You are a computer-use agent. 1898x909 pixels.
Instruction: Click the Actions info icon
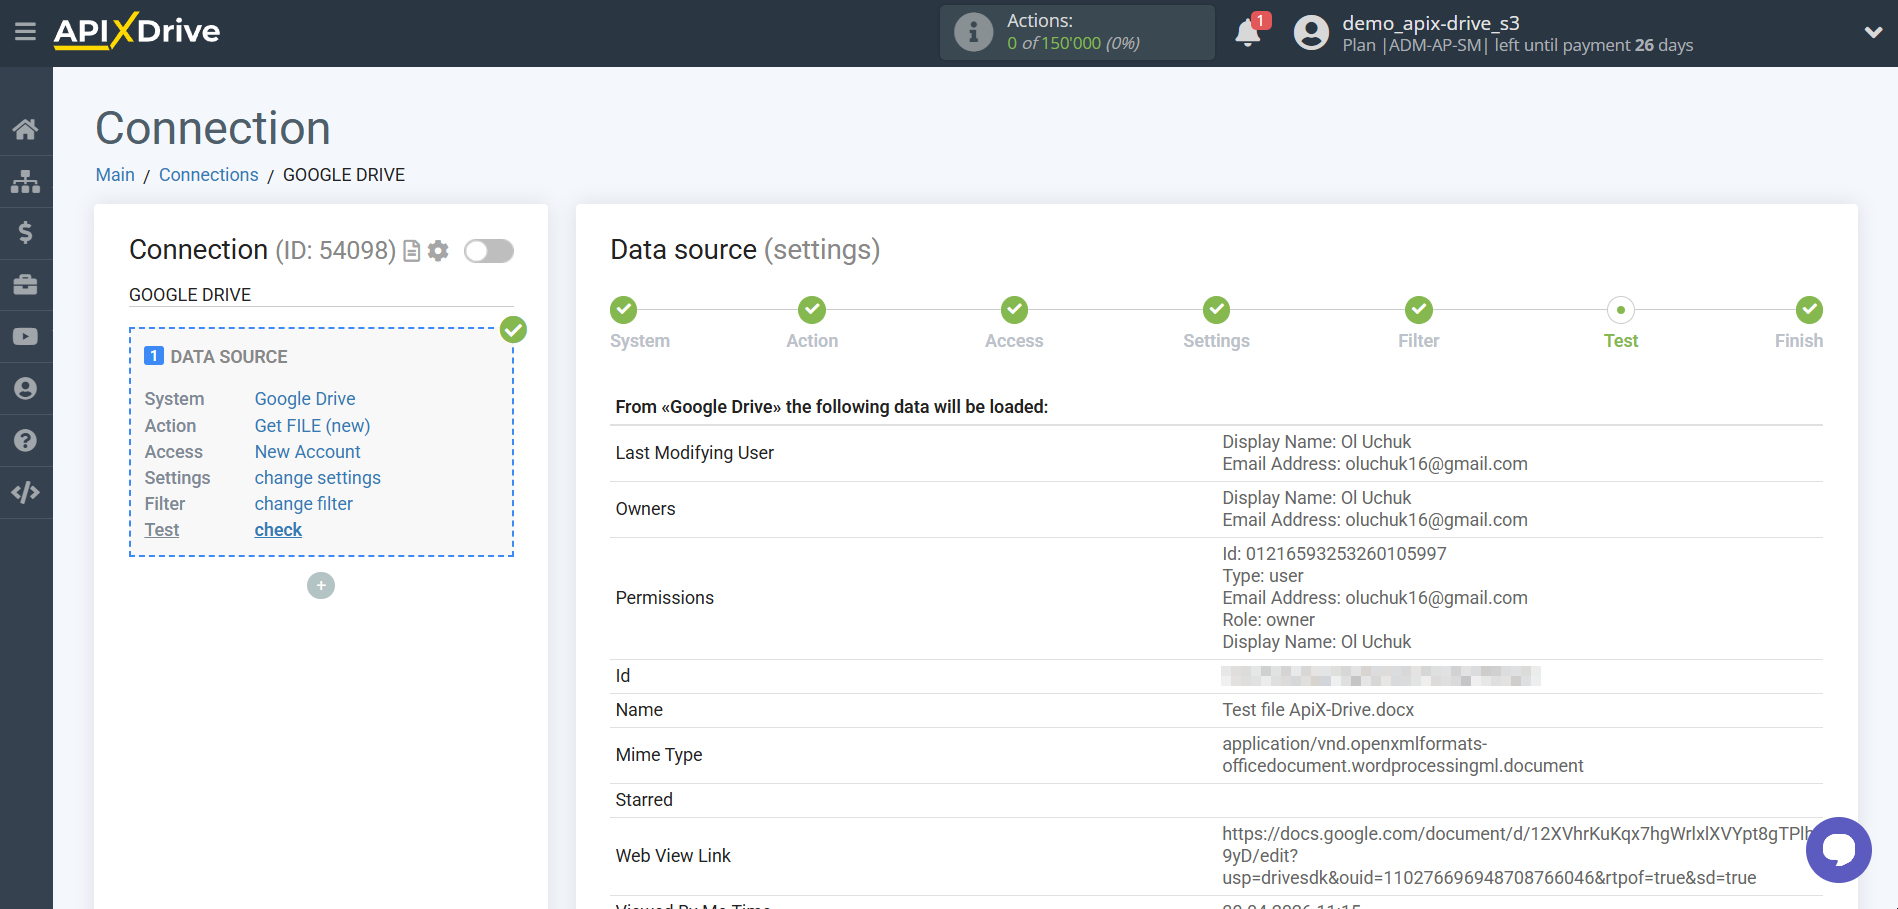click(x=973, y=32)
